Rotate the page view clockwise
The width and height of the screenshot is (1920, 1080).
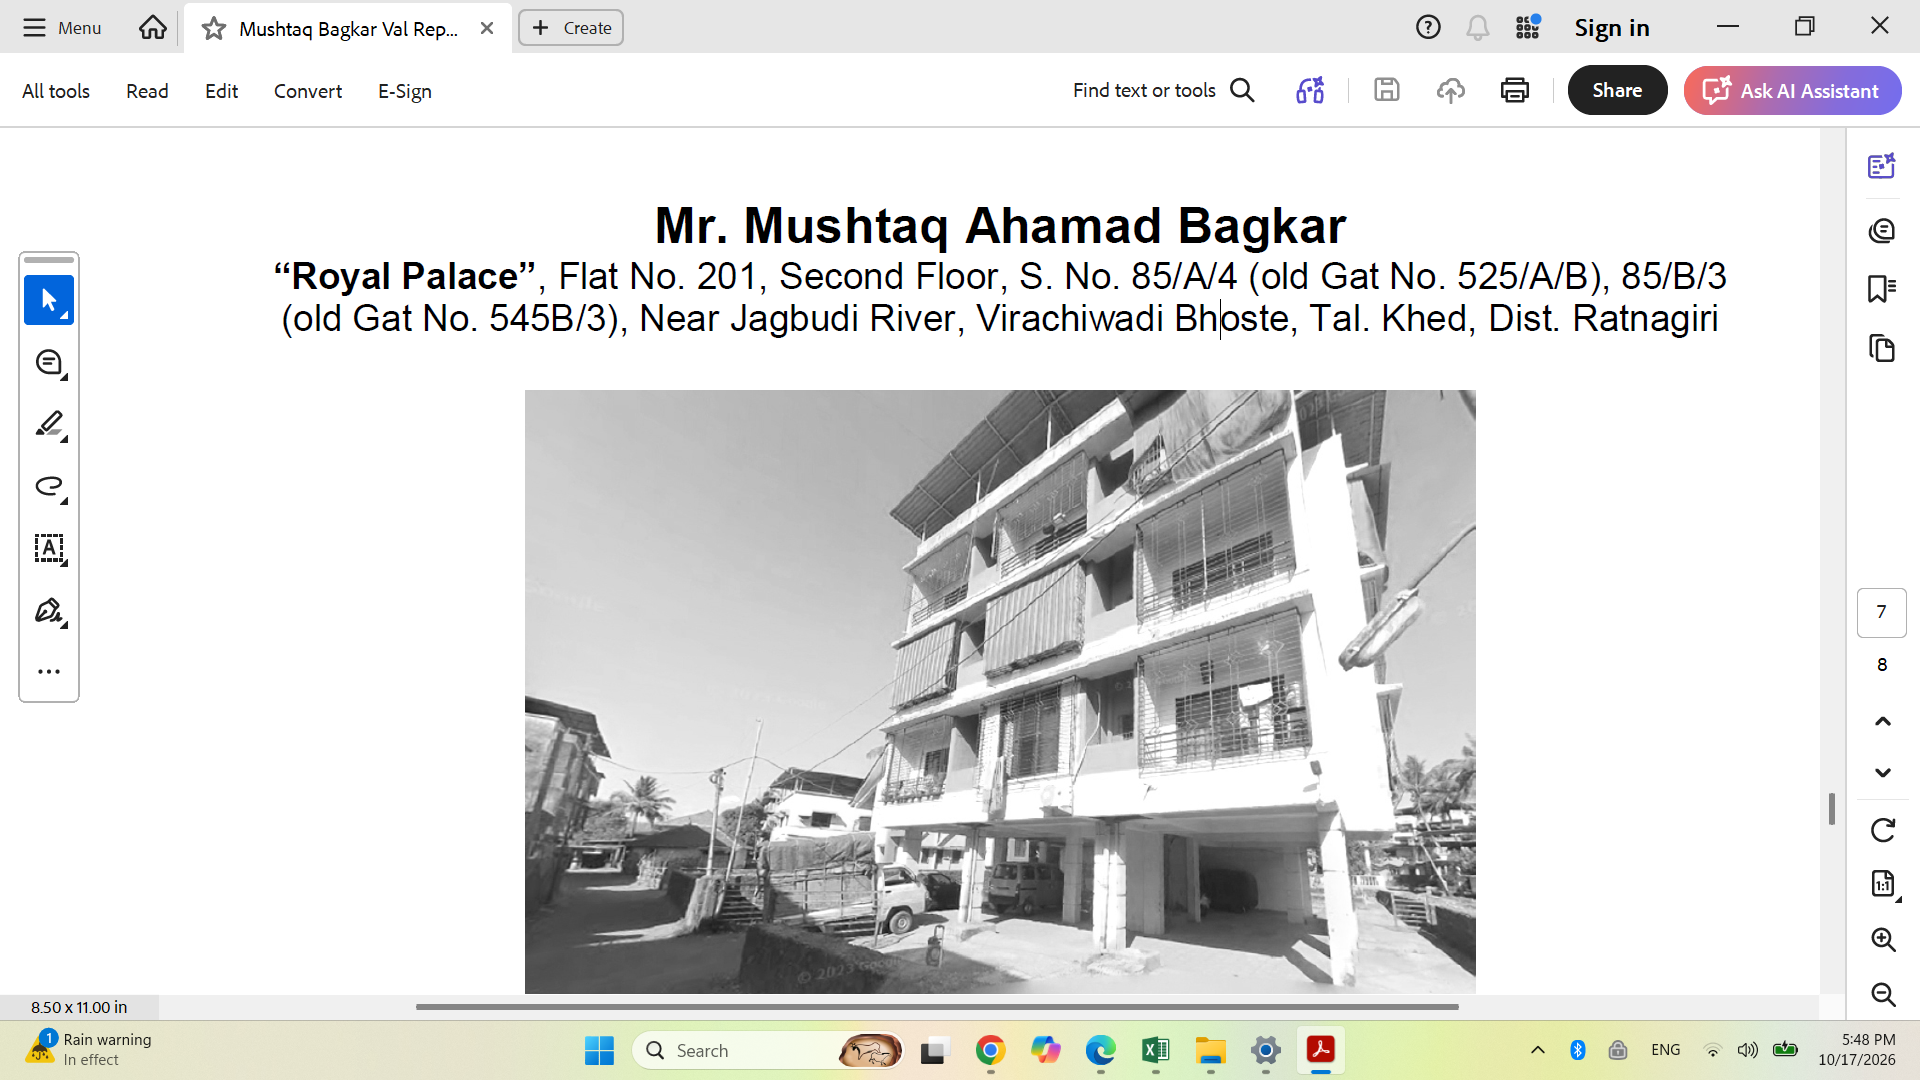click(x=1883, y=830)
